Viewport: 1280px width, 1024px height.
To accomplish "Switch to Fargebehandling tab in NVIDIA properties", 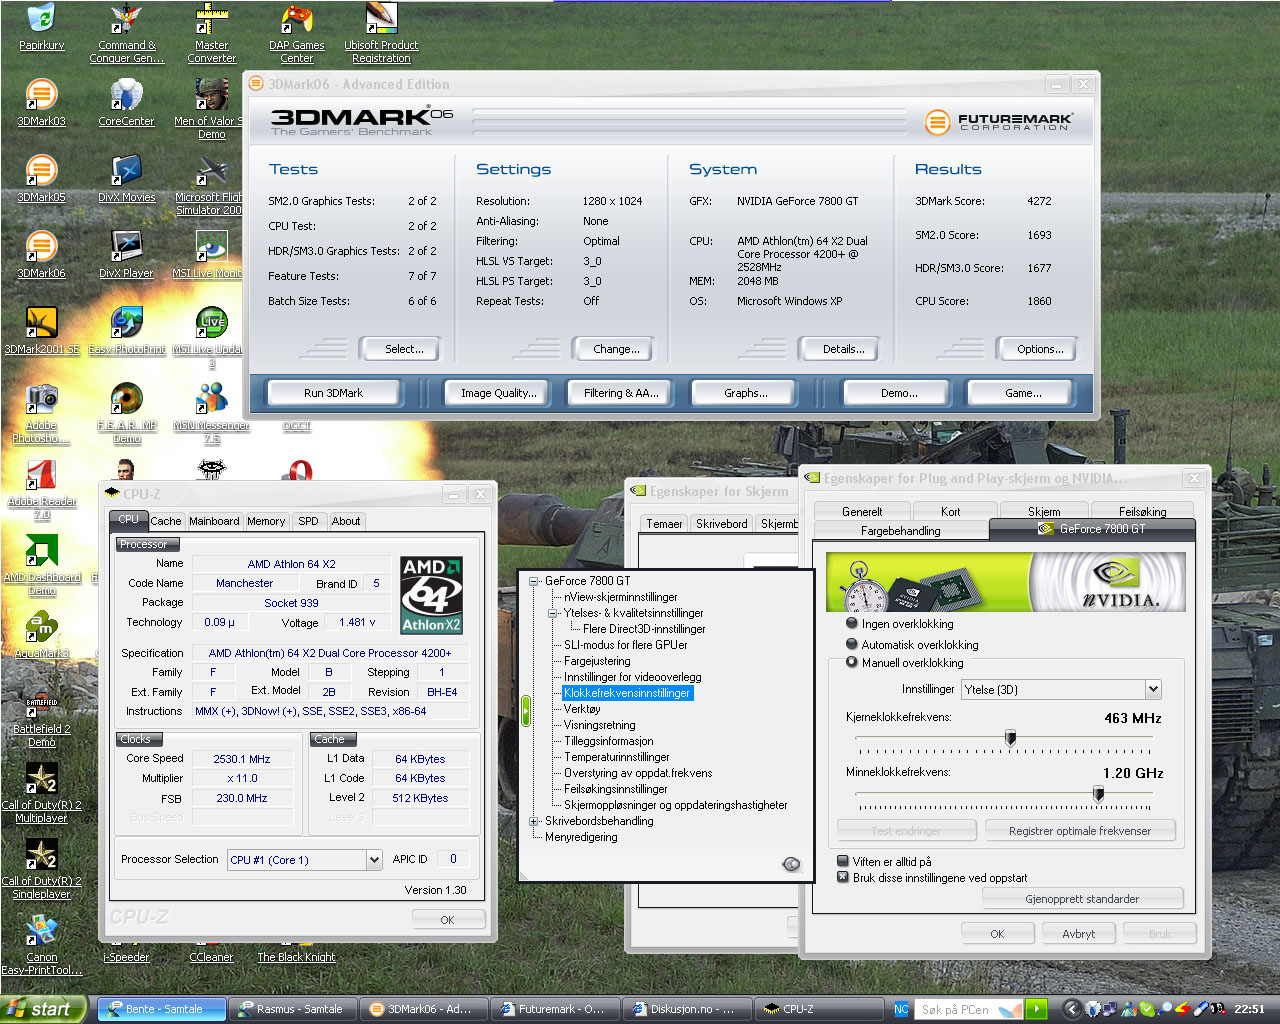I will pos(901,531).
